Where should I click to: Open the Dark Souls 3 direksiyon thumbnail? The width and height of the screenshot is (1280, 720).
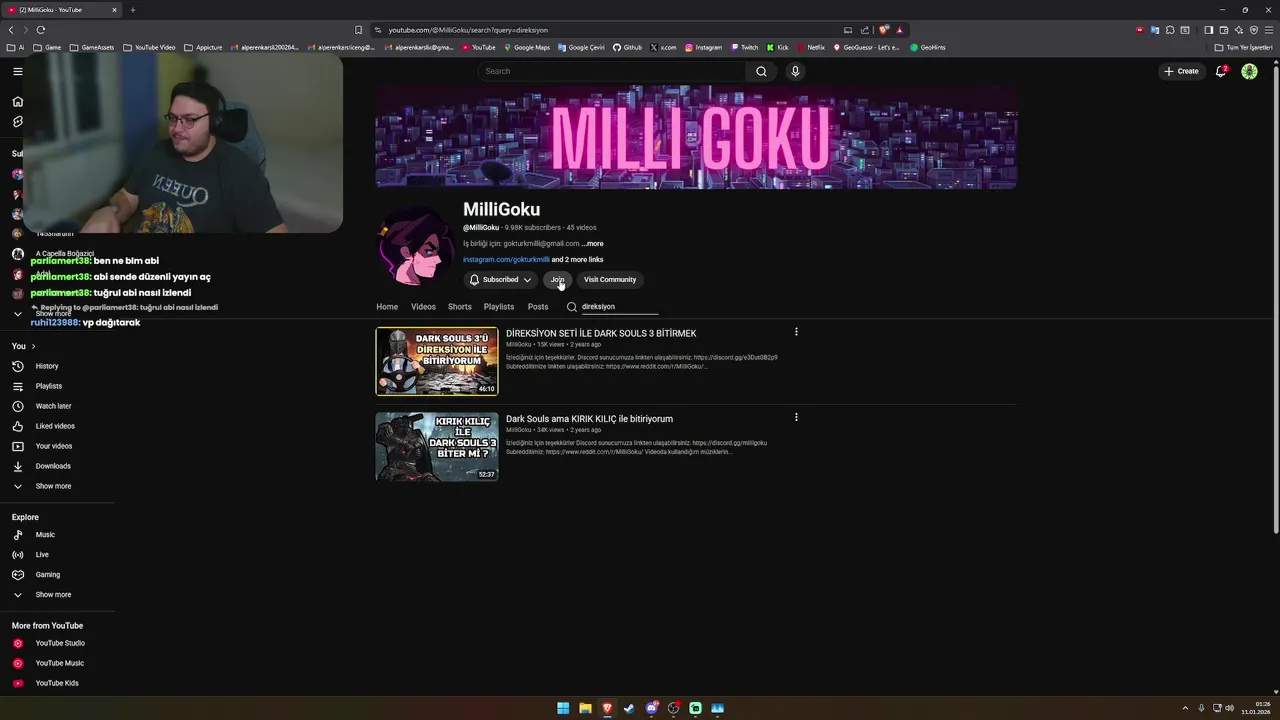437,361
